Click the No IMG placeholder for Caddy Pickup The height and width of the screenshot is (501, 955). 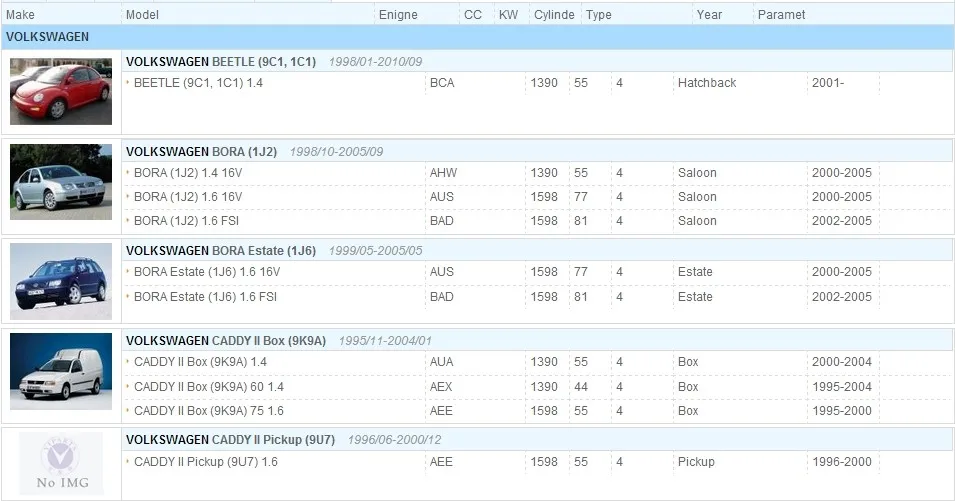coord(61,463)
